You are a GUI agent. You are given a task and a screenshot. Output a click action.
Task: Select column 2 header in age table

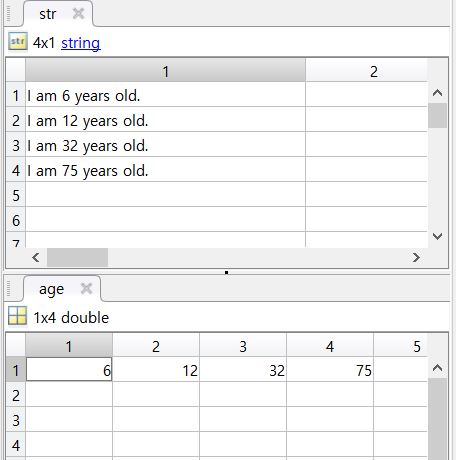pyautogui.click(x=156, y=345)
